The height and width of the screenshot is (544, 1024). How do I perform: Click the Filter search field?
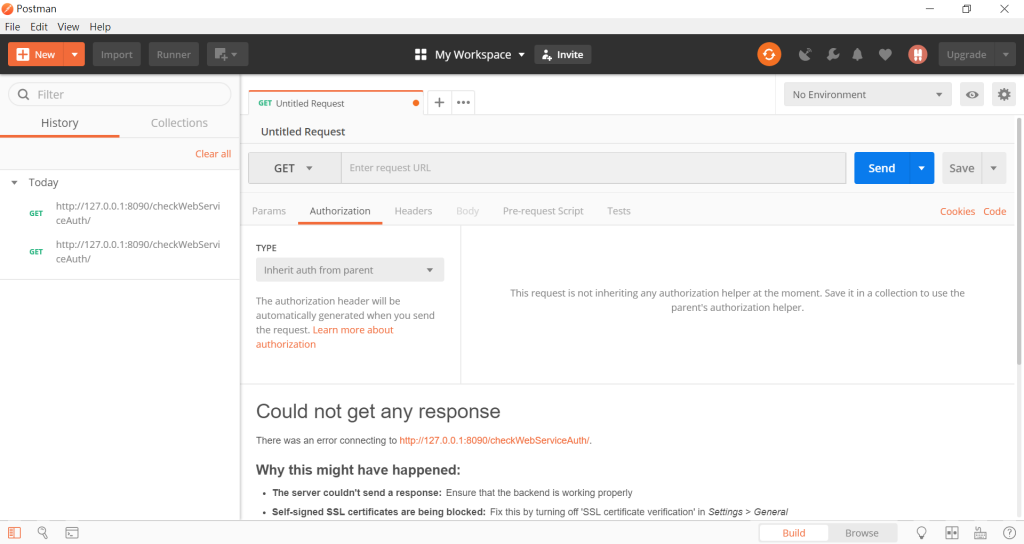120,94
